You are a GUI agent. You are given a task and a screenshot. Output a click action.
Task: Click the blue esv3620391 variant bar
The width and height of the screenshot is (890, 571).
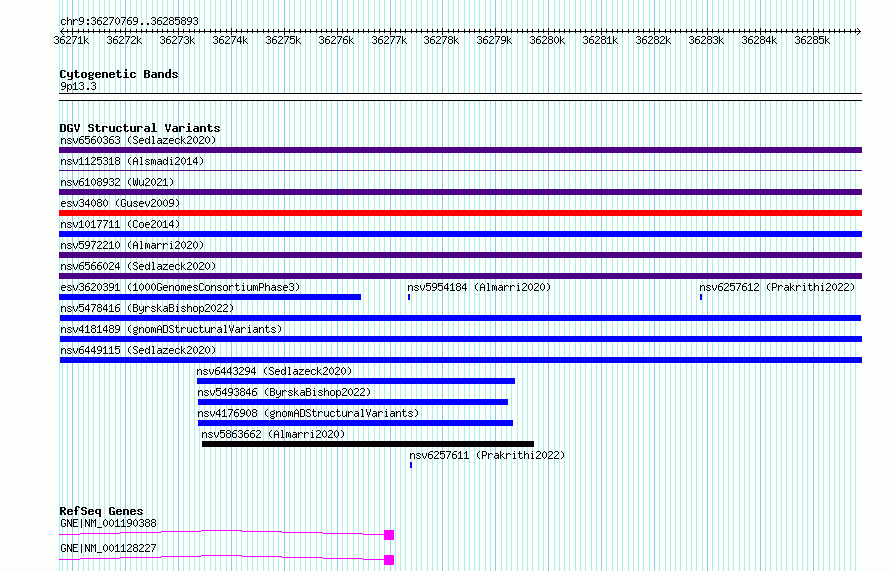pos(210,297)
